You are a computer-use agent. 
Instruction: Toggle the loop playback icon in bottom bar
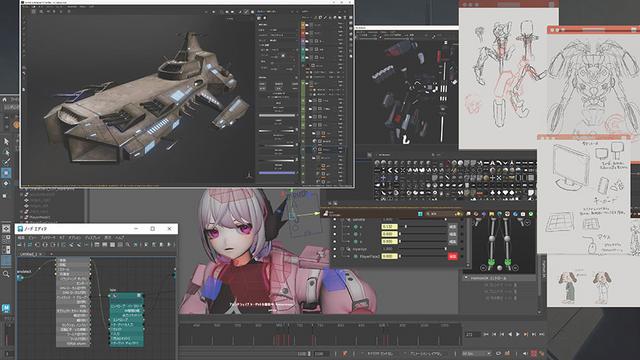(498, 353)
